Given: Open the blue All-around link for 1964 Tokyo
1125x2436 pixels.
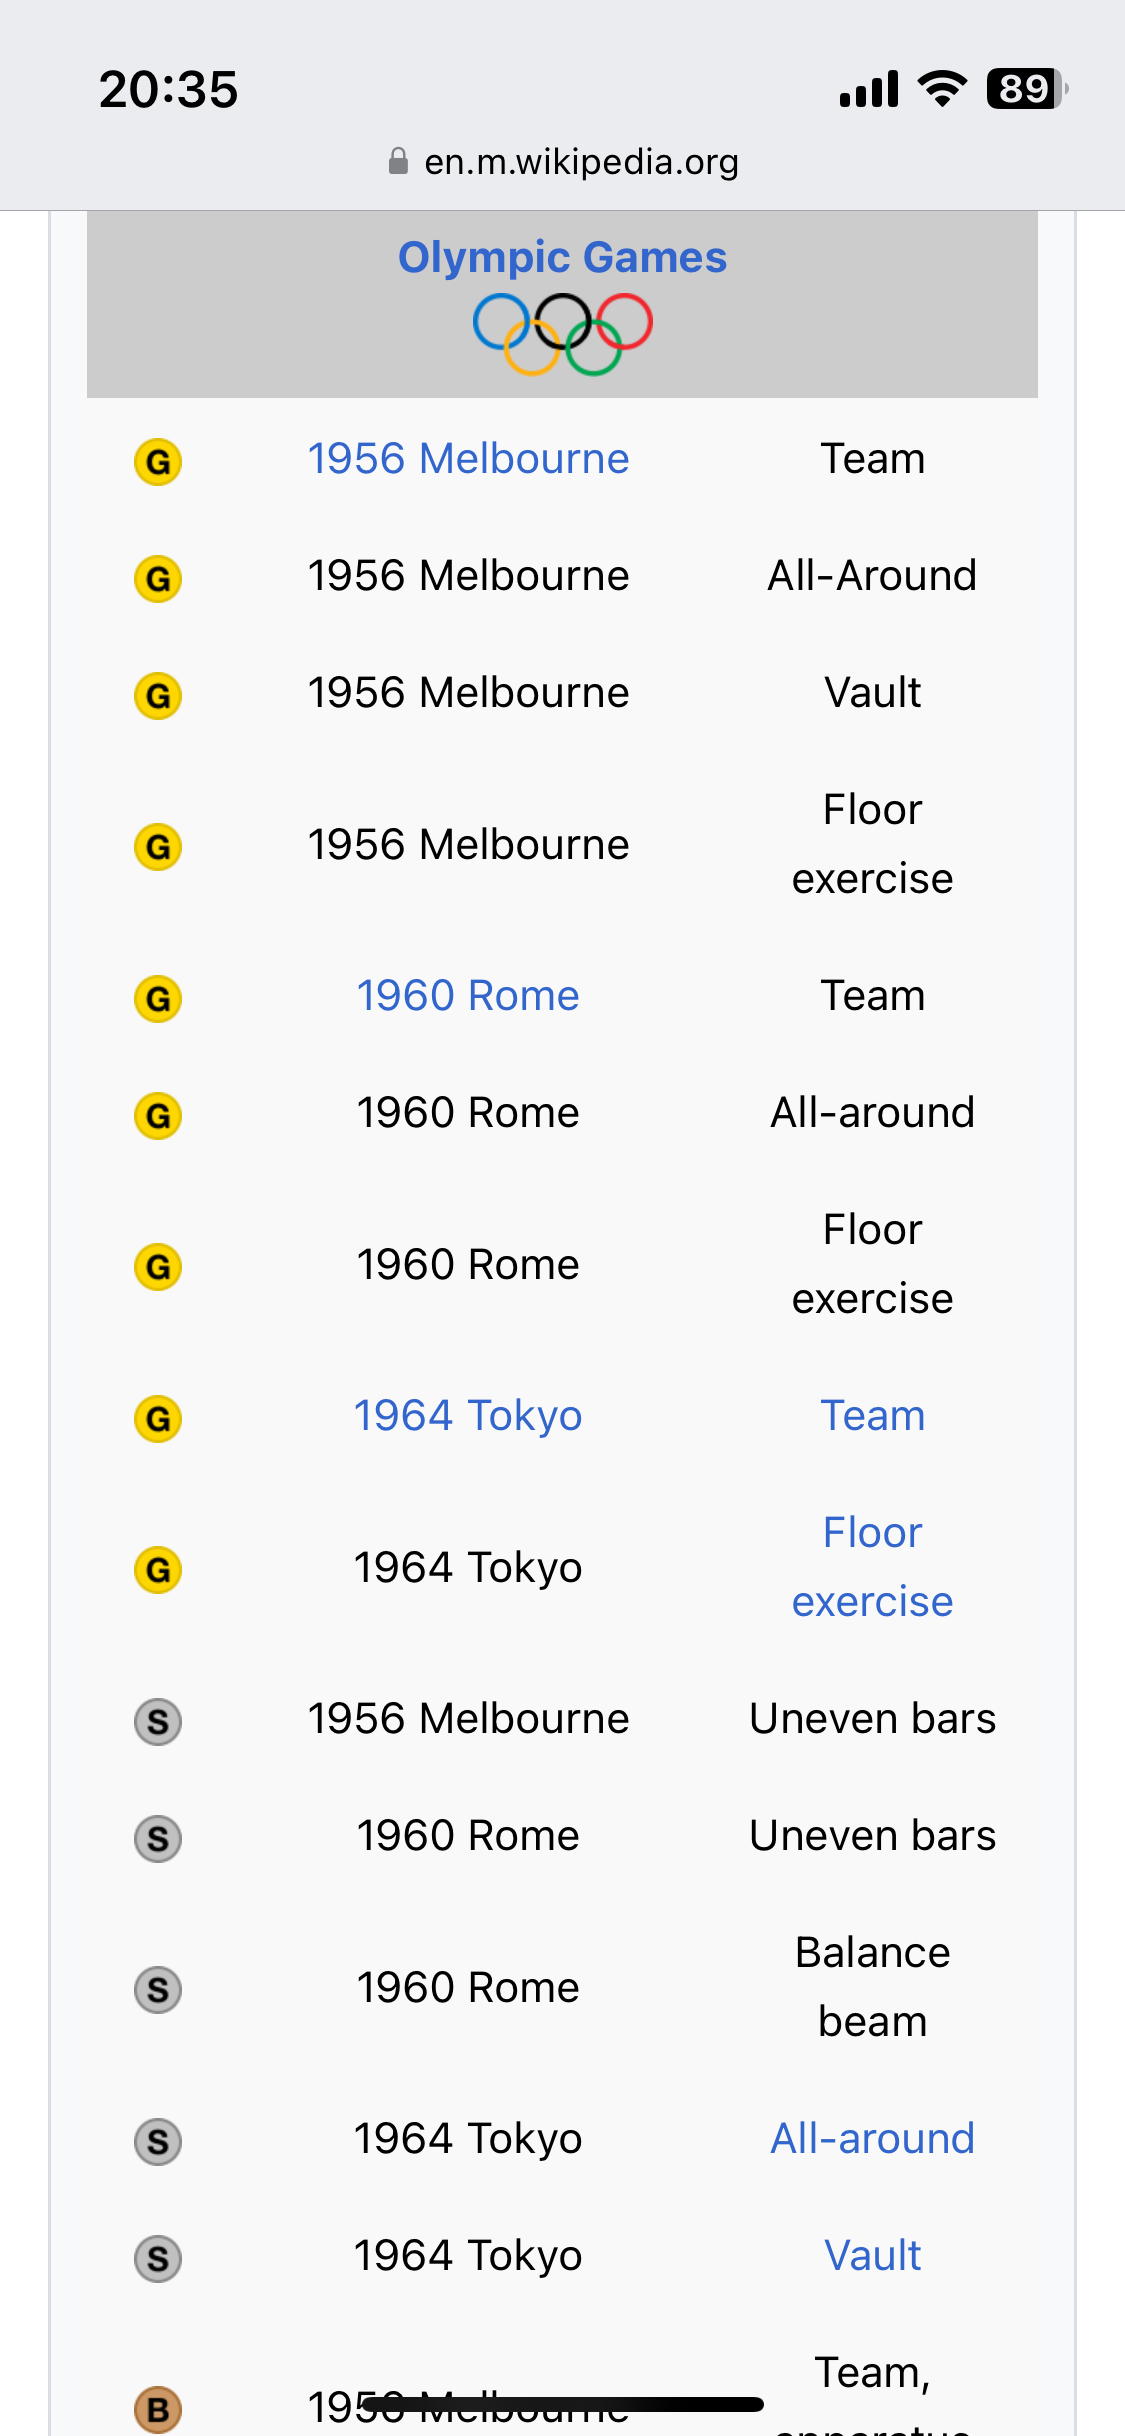Looking at the screenshot, I should tap(873, 2139).
